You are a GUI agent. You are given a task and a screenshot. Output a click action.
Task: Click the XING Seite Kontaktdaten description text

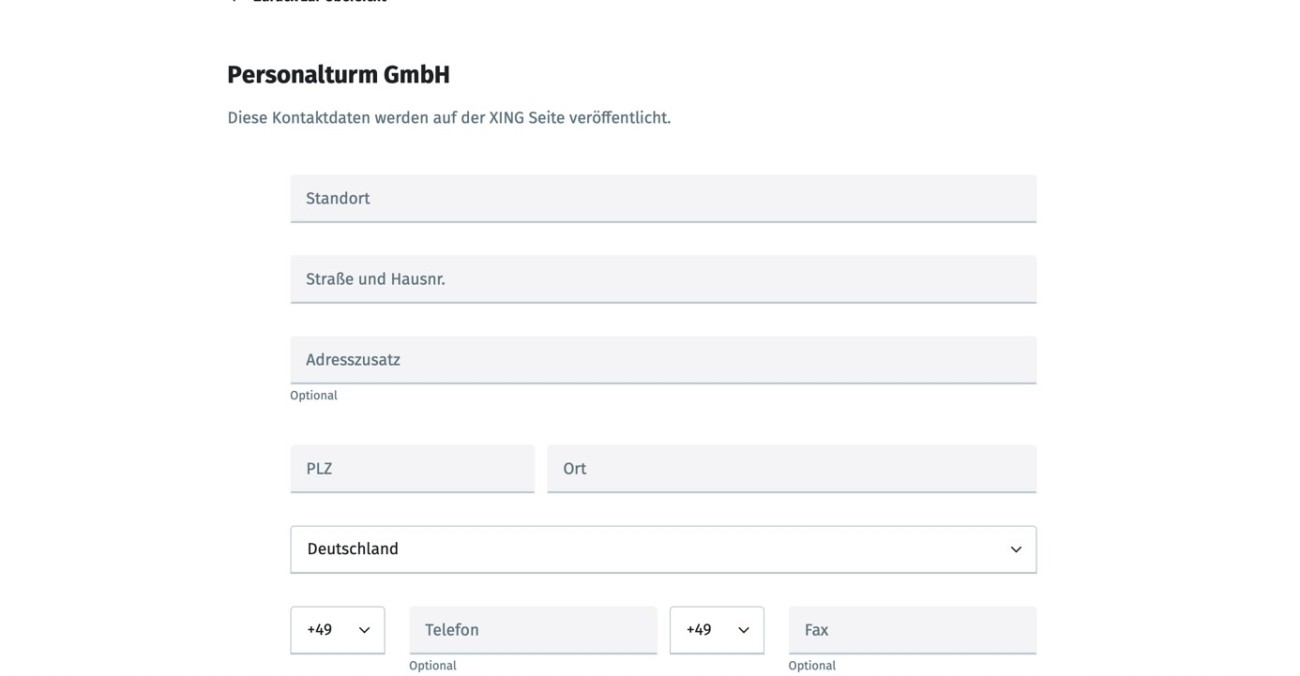448,118
